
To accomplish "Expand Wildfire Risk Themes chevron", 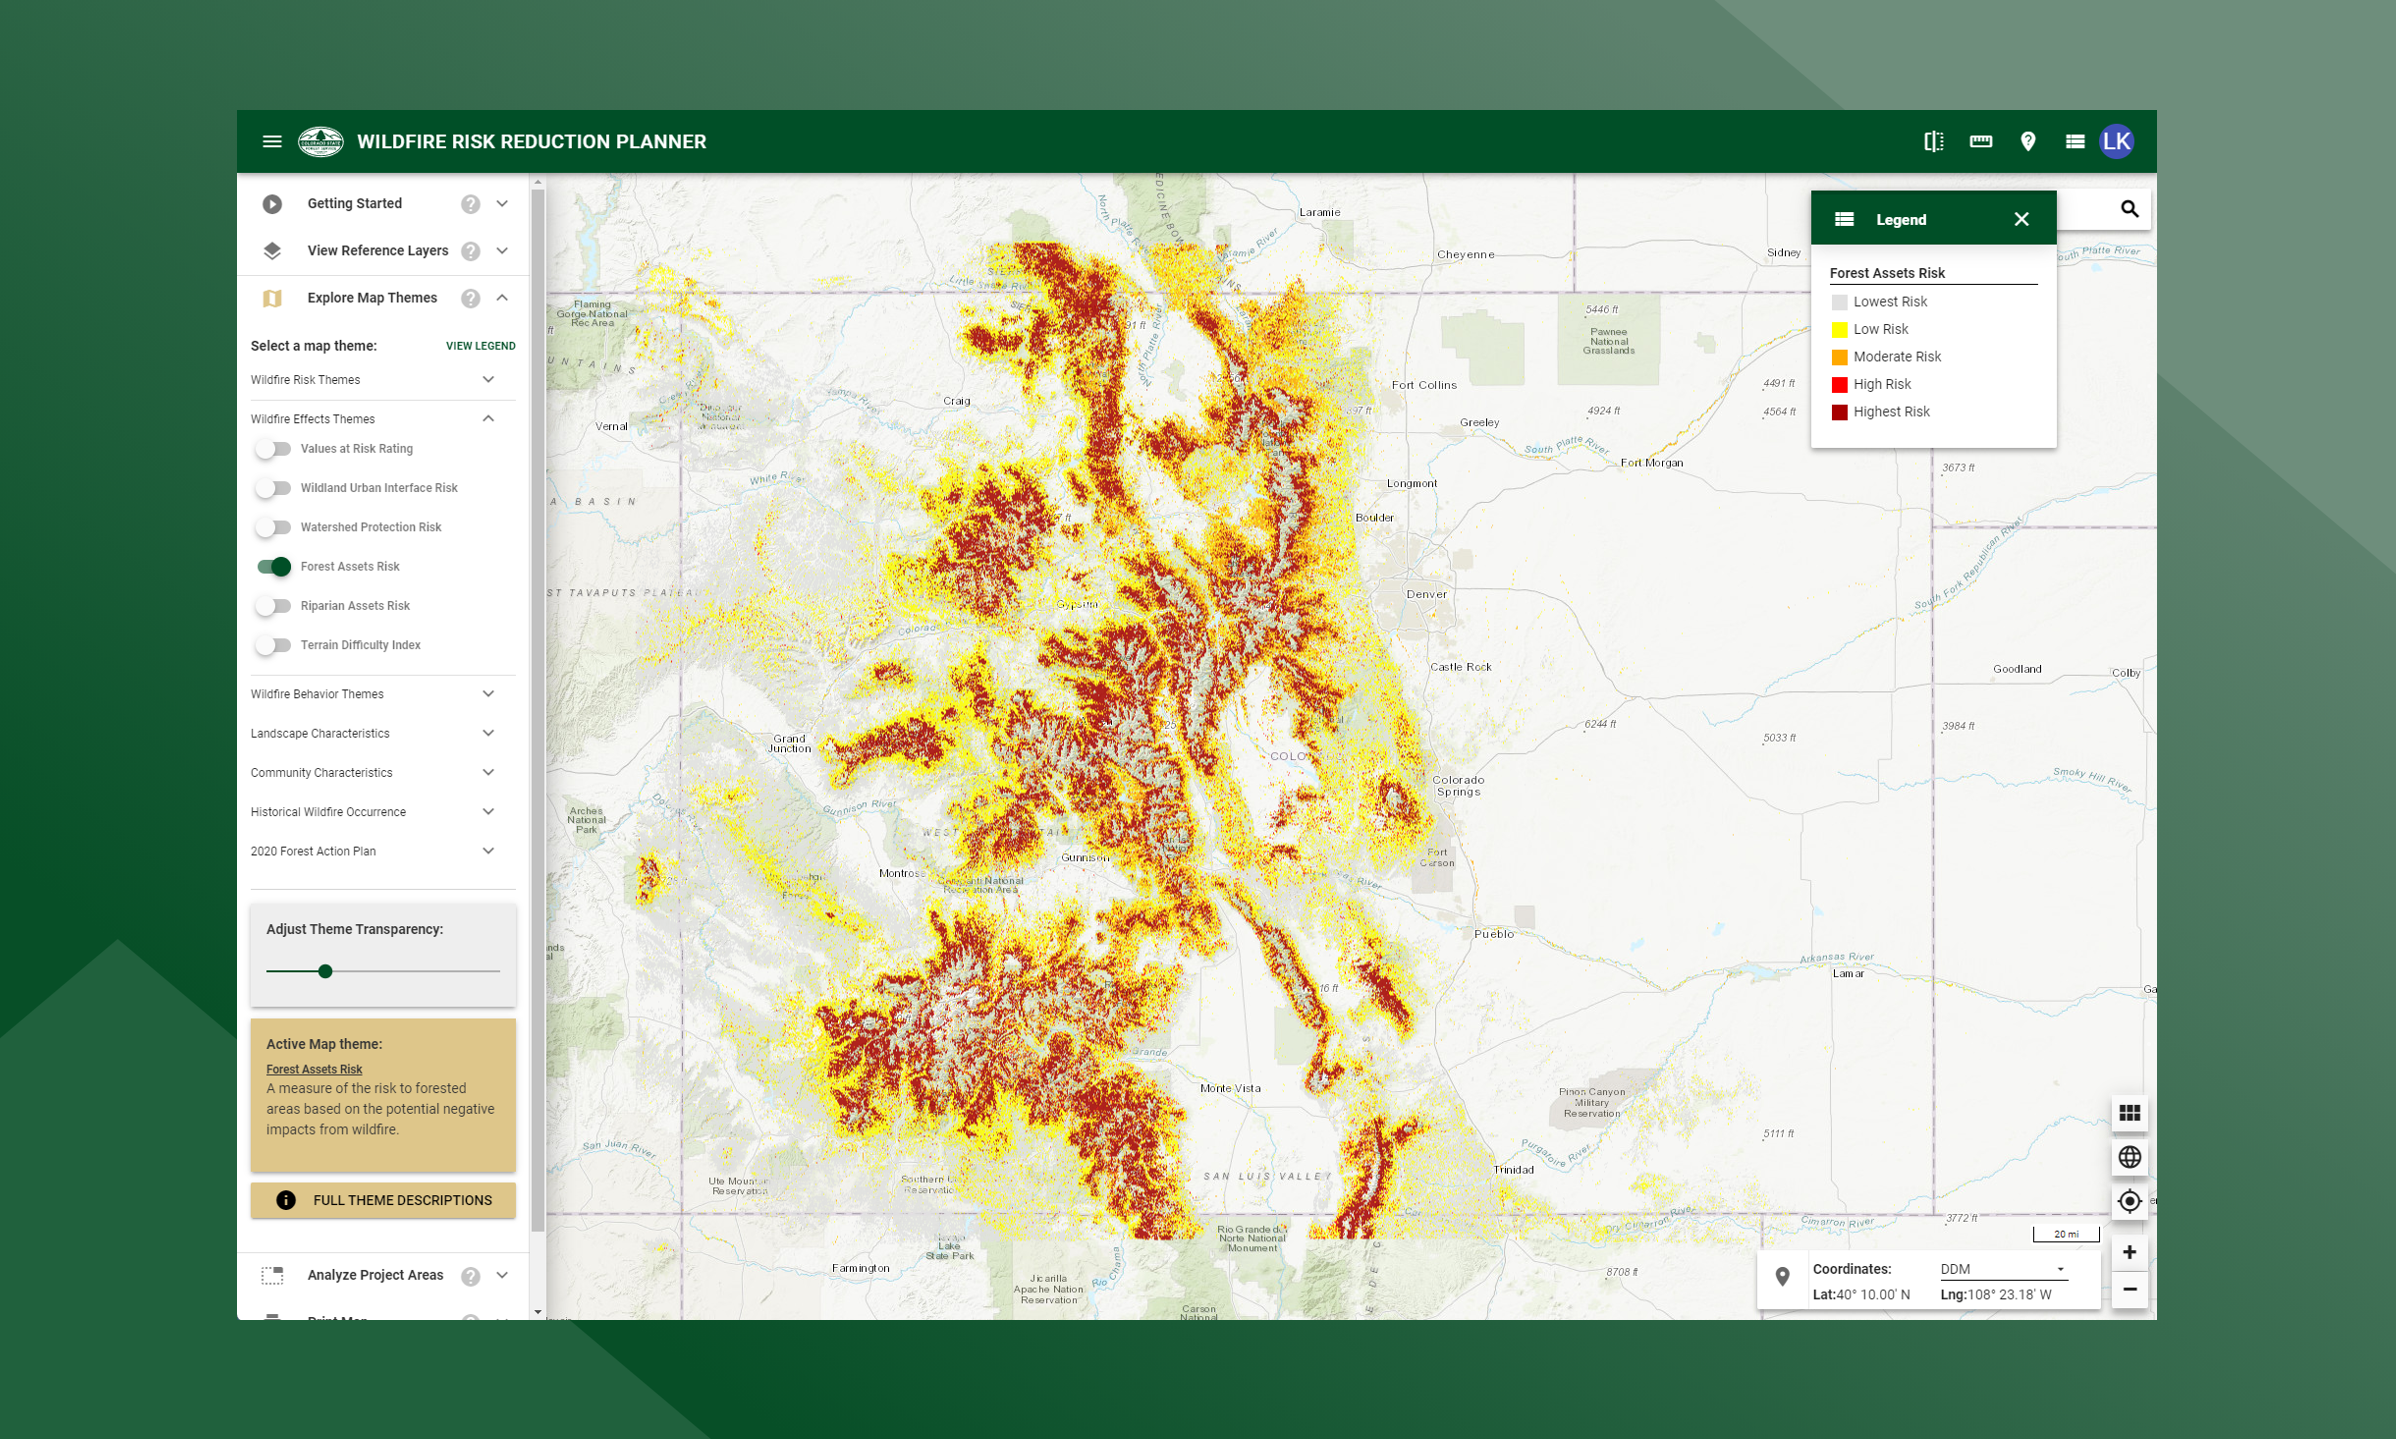I will point(488,380).
